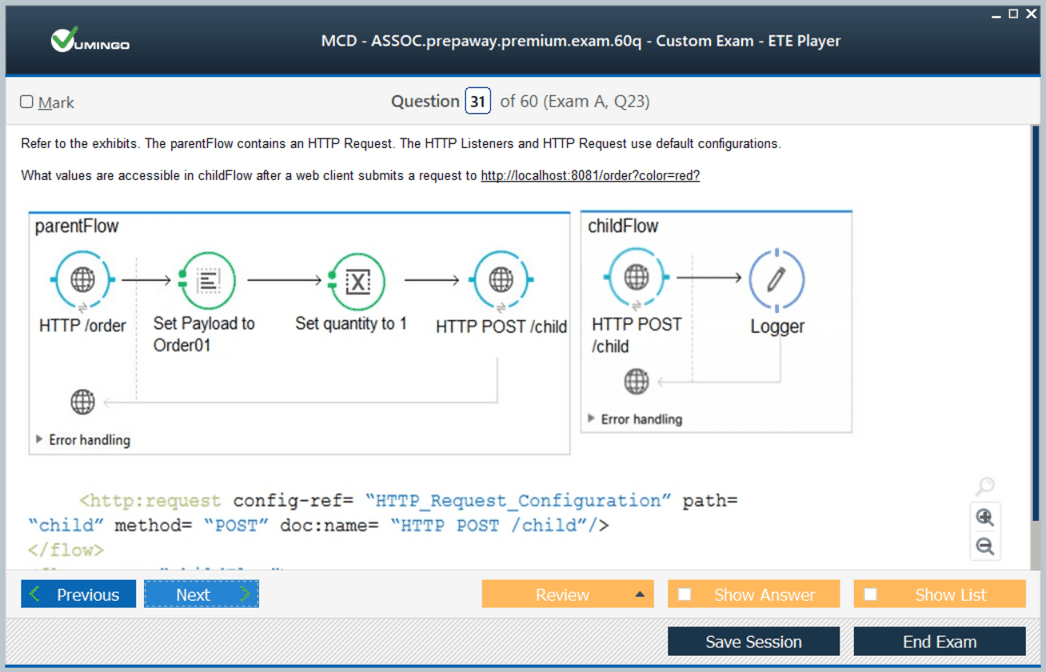Tick the Show Answer checkbox
Screen dimensions: 1046x672
tap(684, 594)
